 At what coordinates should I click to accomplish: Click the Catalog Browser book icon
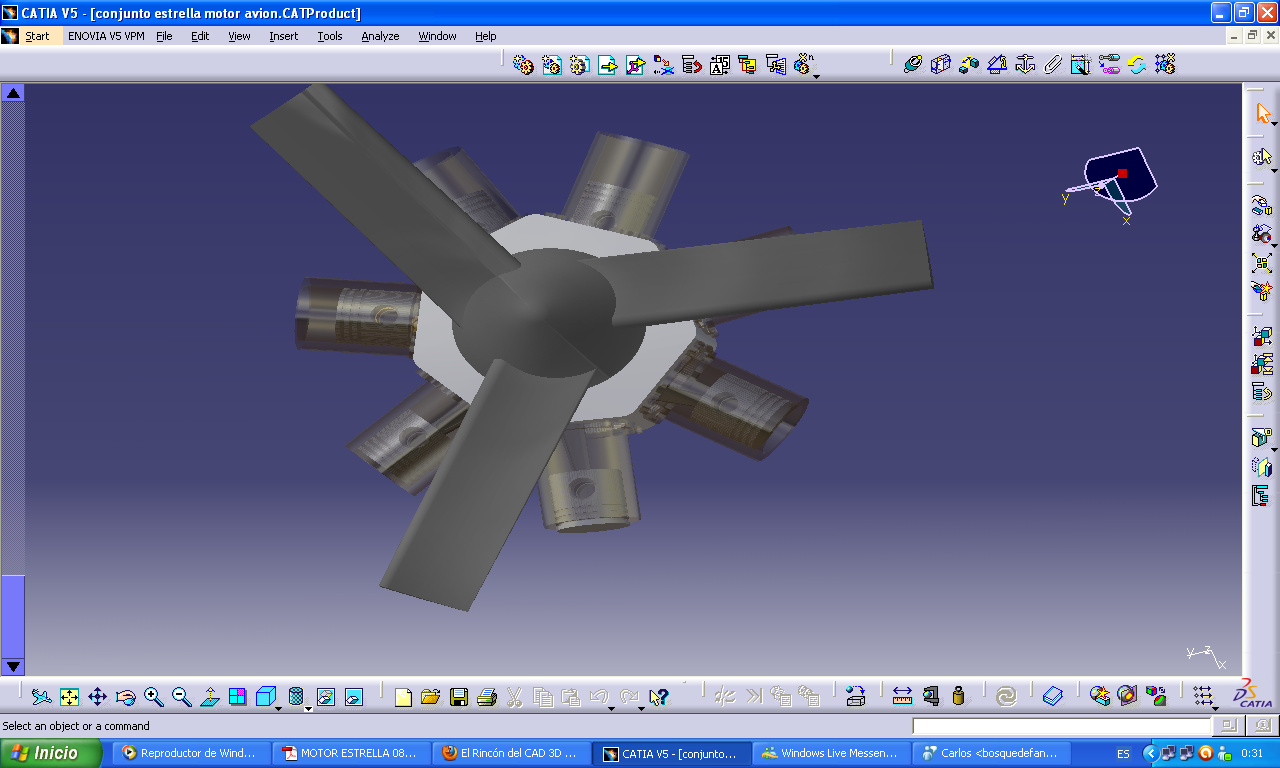(x=1052, y=697)
